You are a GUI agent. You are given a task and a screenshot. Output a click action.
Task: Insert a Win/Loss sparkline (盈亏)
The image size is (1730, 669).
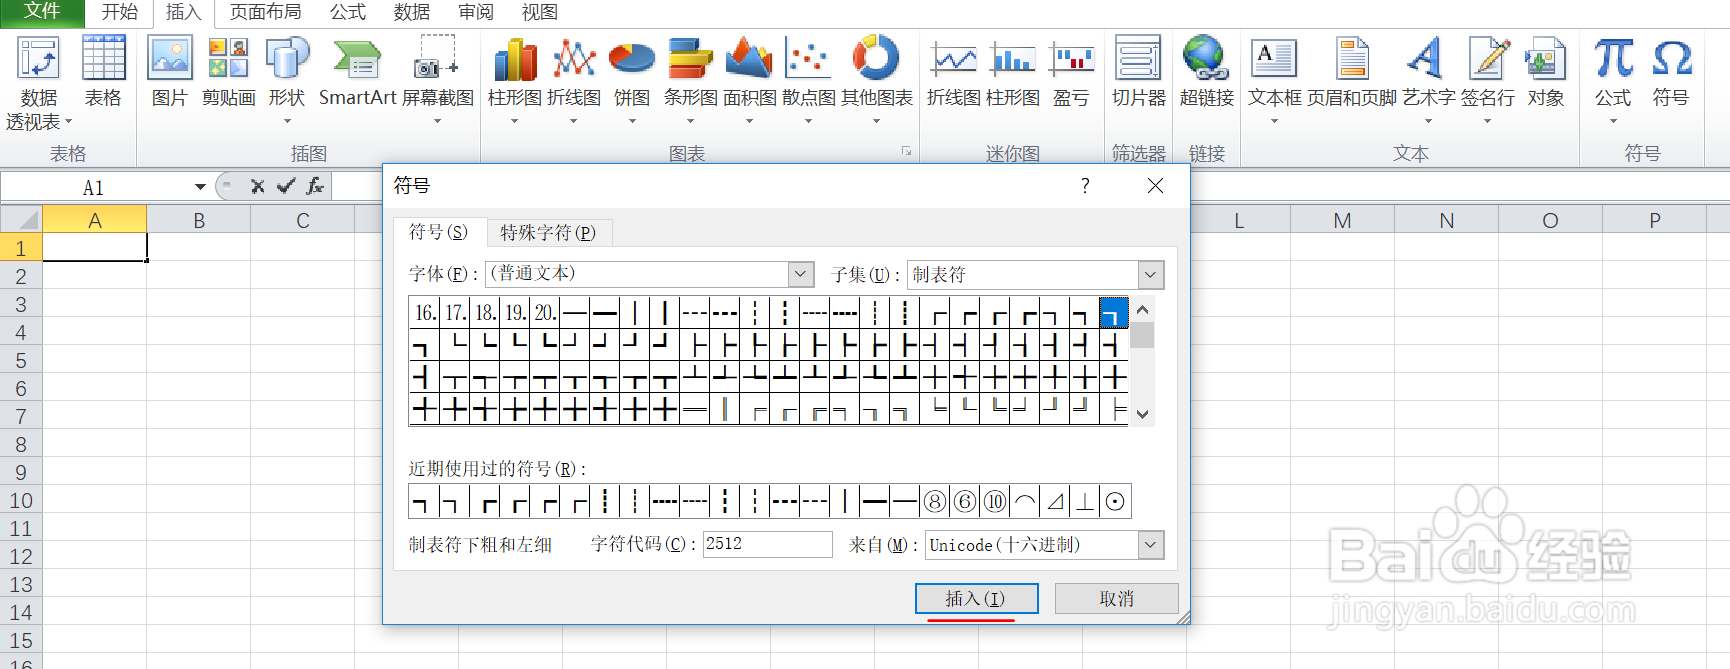1071,72
